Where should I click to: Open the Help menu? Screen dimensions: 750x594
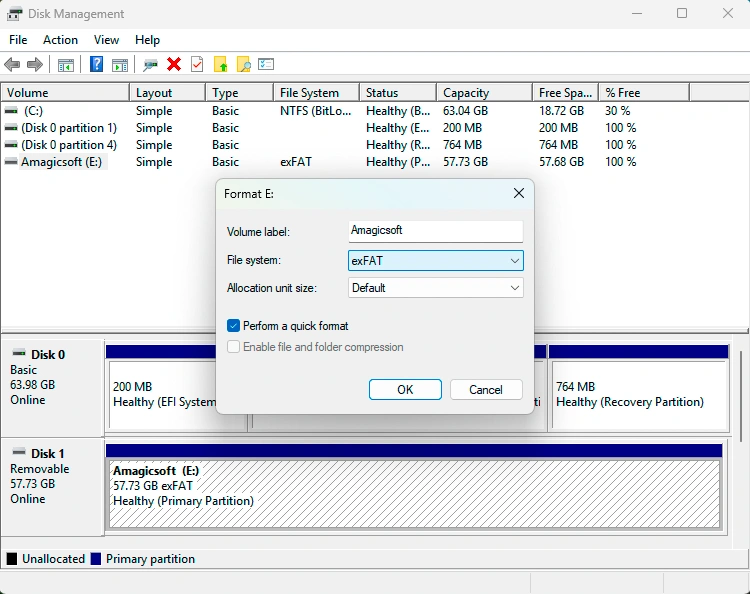pos(147,40)
